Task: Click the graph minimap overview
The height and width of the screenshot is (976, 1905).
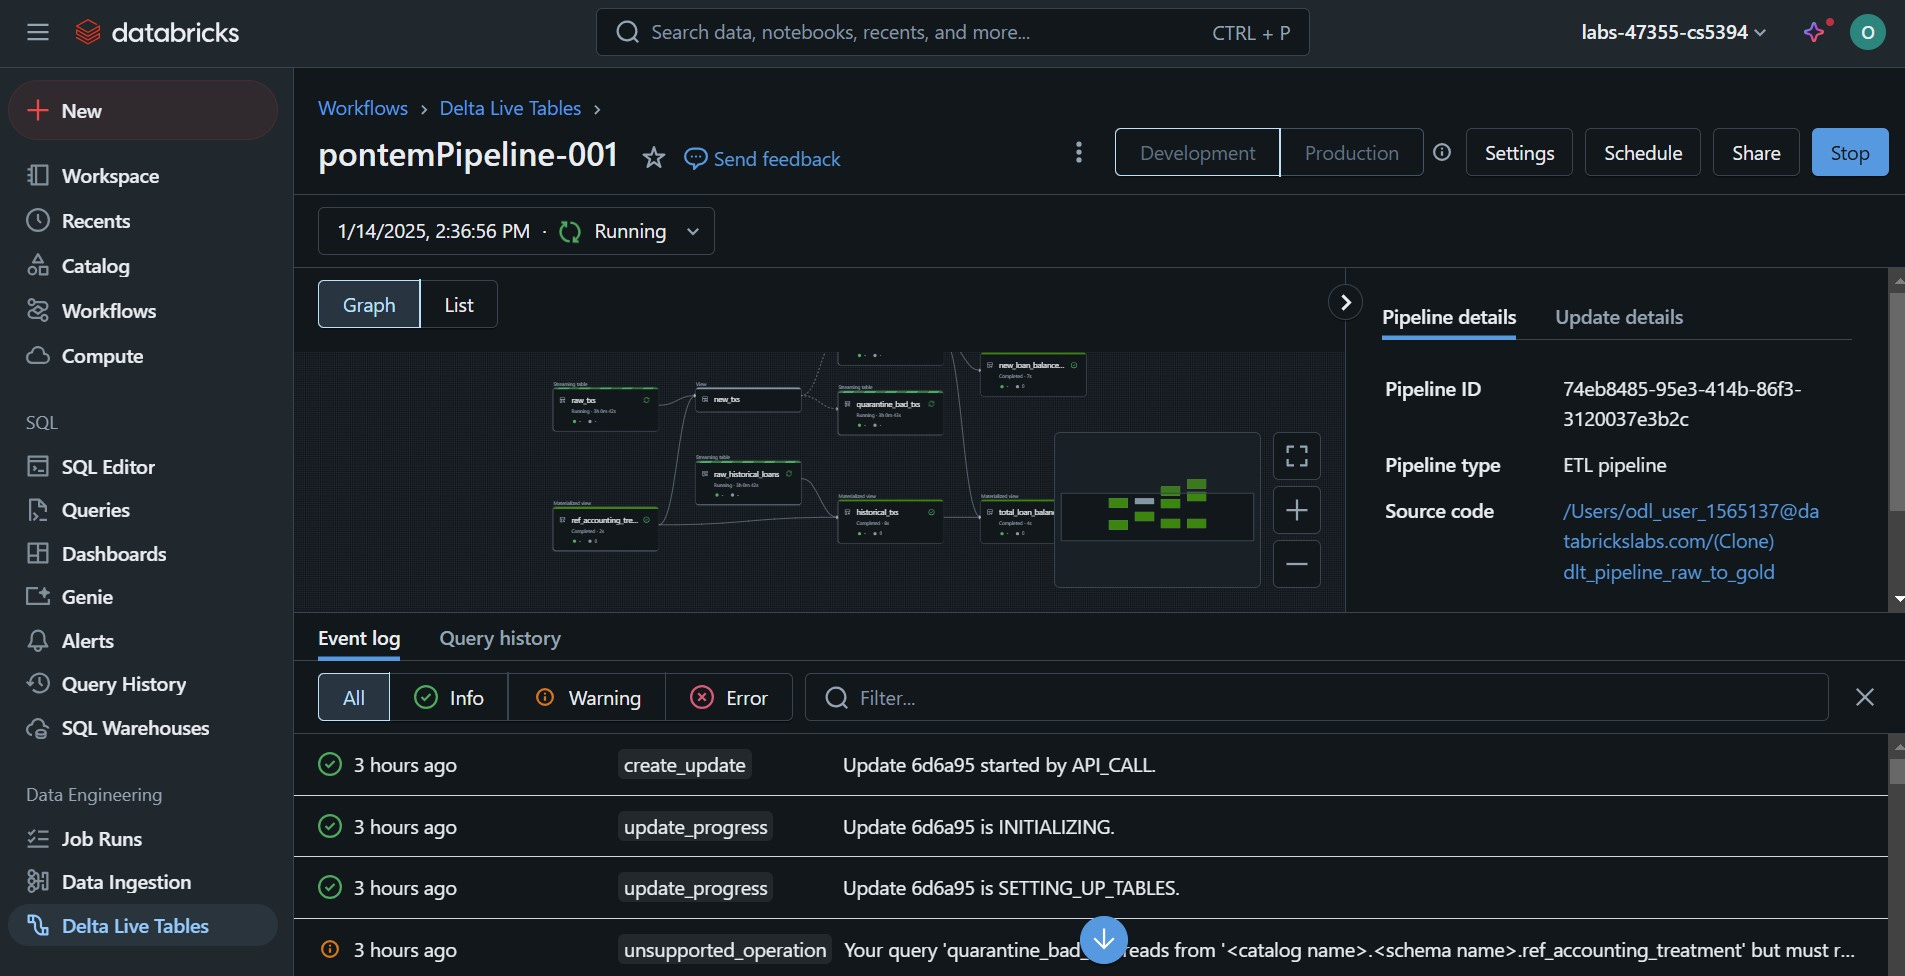Action: (x=1157, y=510)
